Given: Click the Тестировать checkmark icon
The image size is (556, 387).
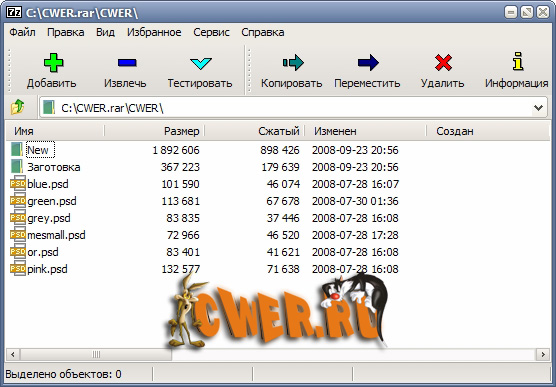Looking at the screenshot, I should click(x=201, y=63).
